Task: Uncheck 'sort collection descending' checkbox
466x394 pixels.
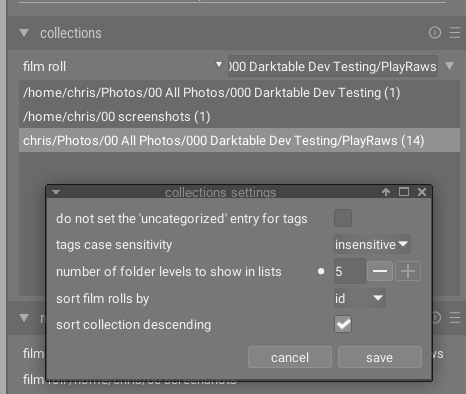Action: pos(343,324)
